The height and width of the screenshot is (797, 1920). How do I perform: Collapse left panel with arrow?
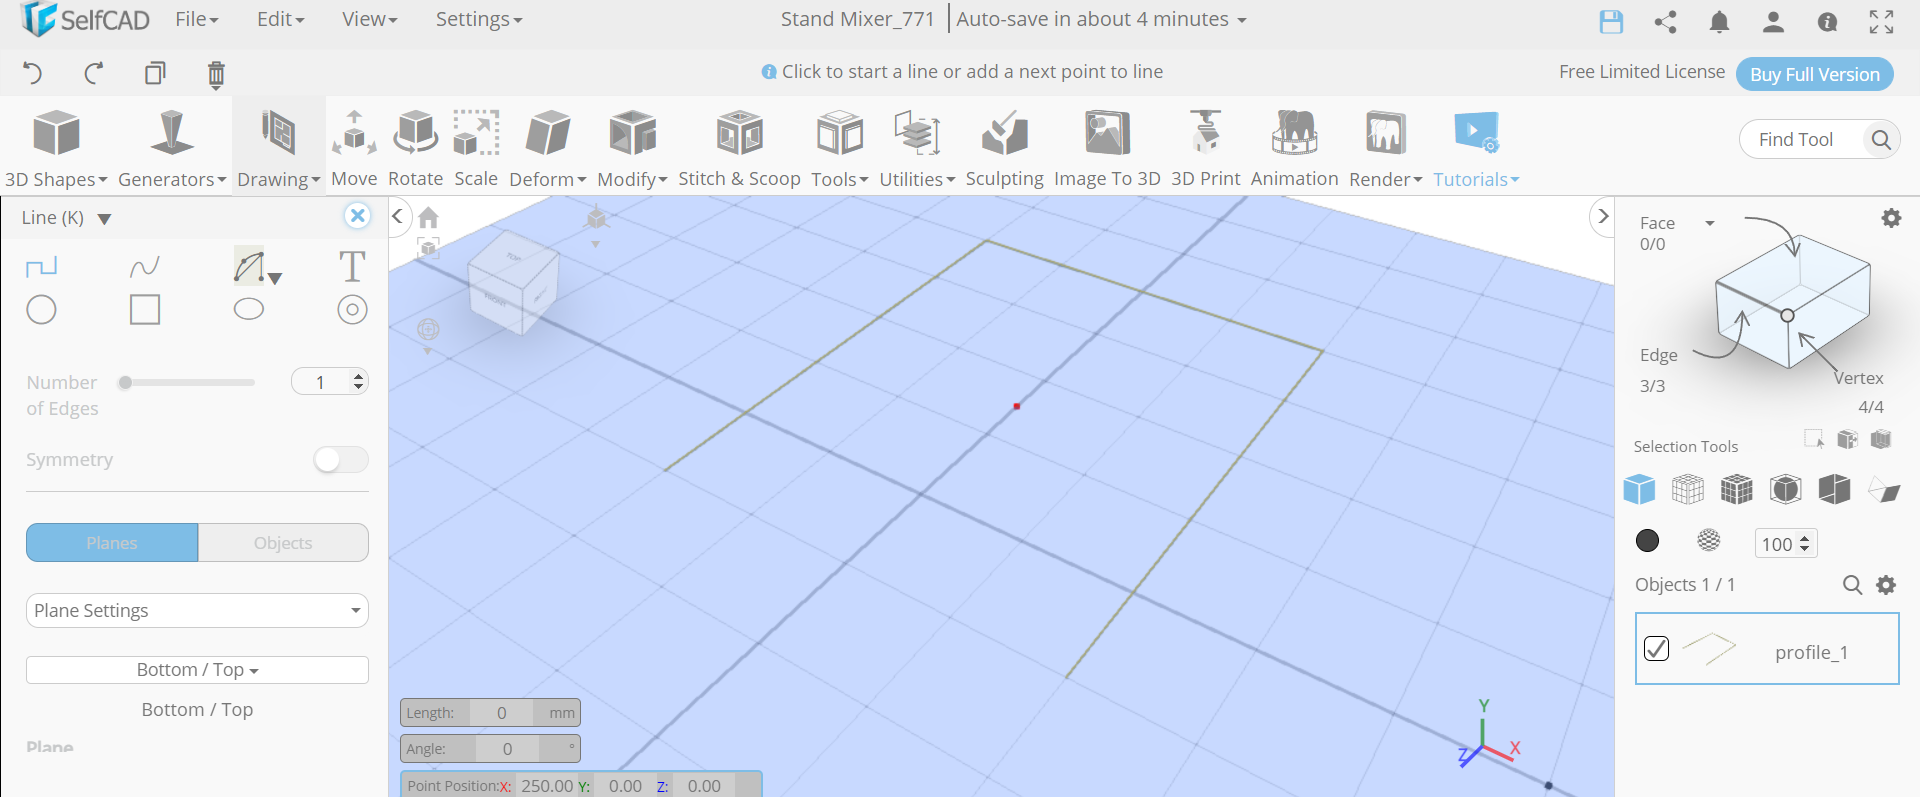(398, 216)
